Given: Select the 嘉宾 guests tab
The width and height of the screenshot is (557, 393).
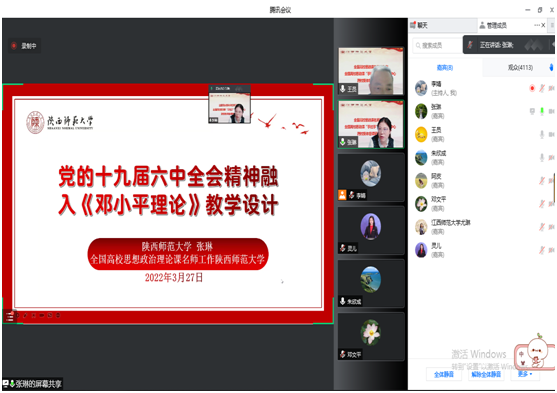Looking at the screenshot, I should point(444,68).
